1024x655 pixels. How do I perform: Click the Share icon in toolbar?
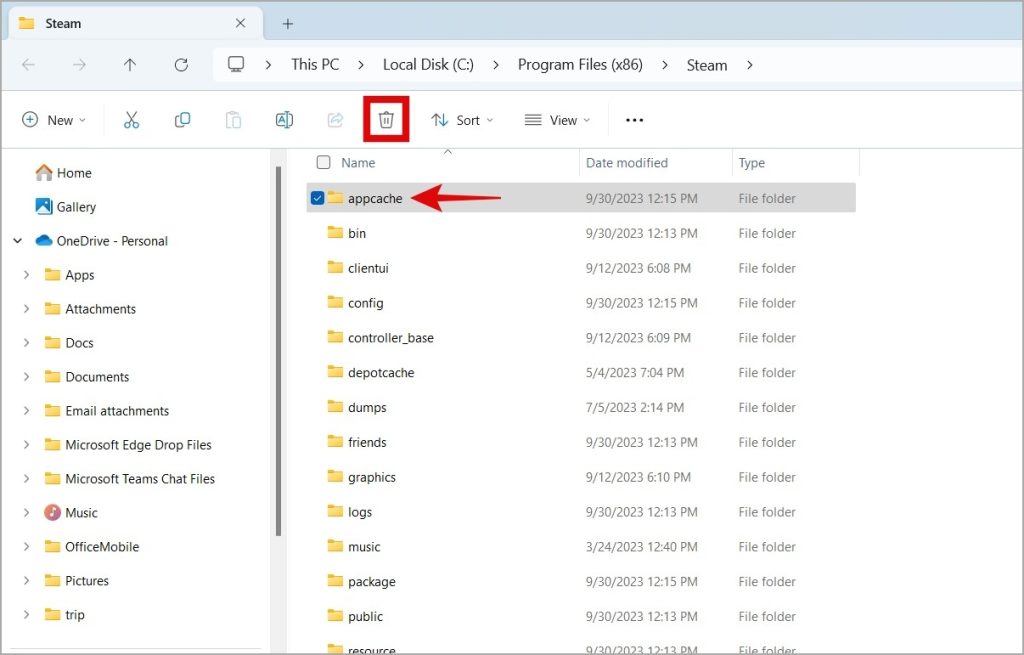(335, 120)
